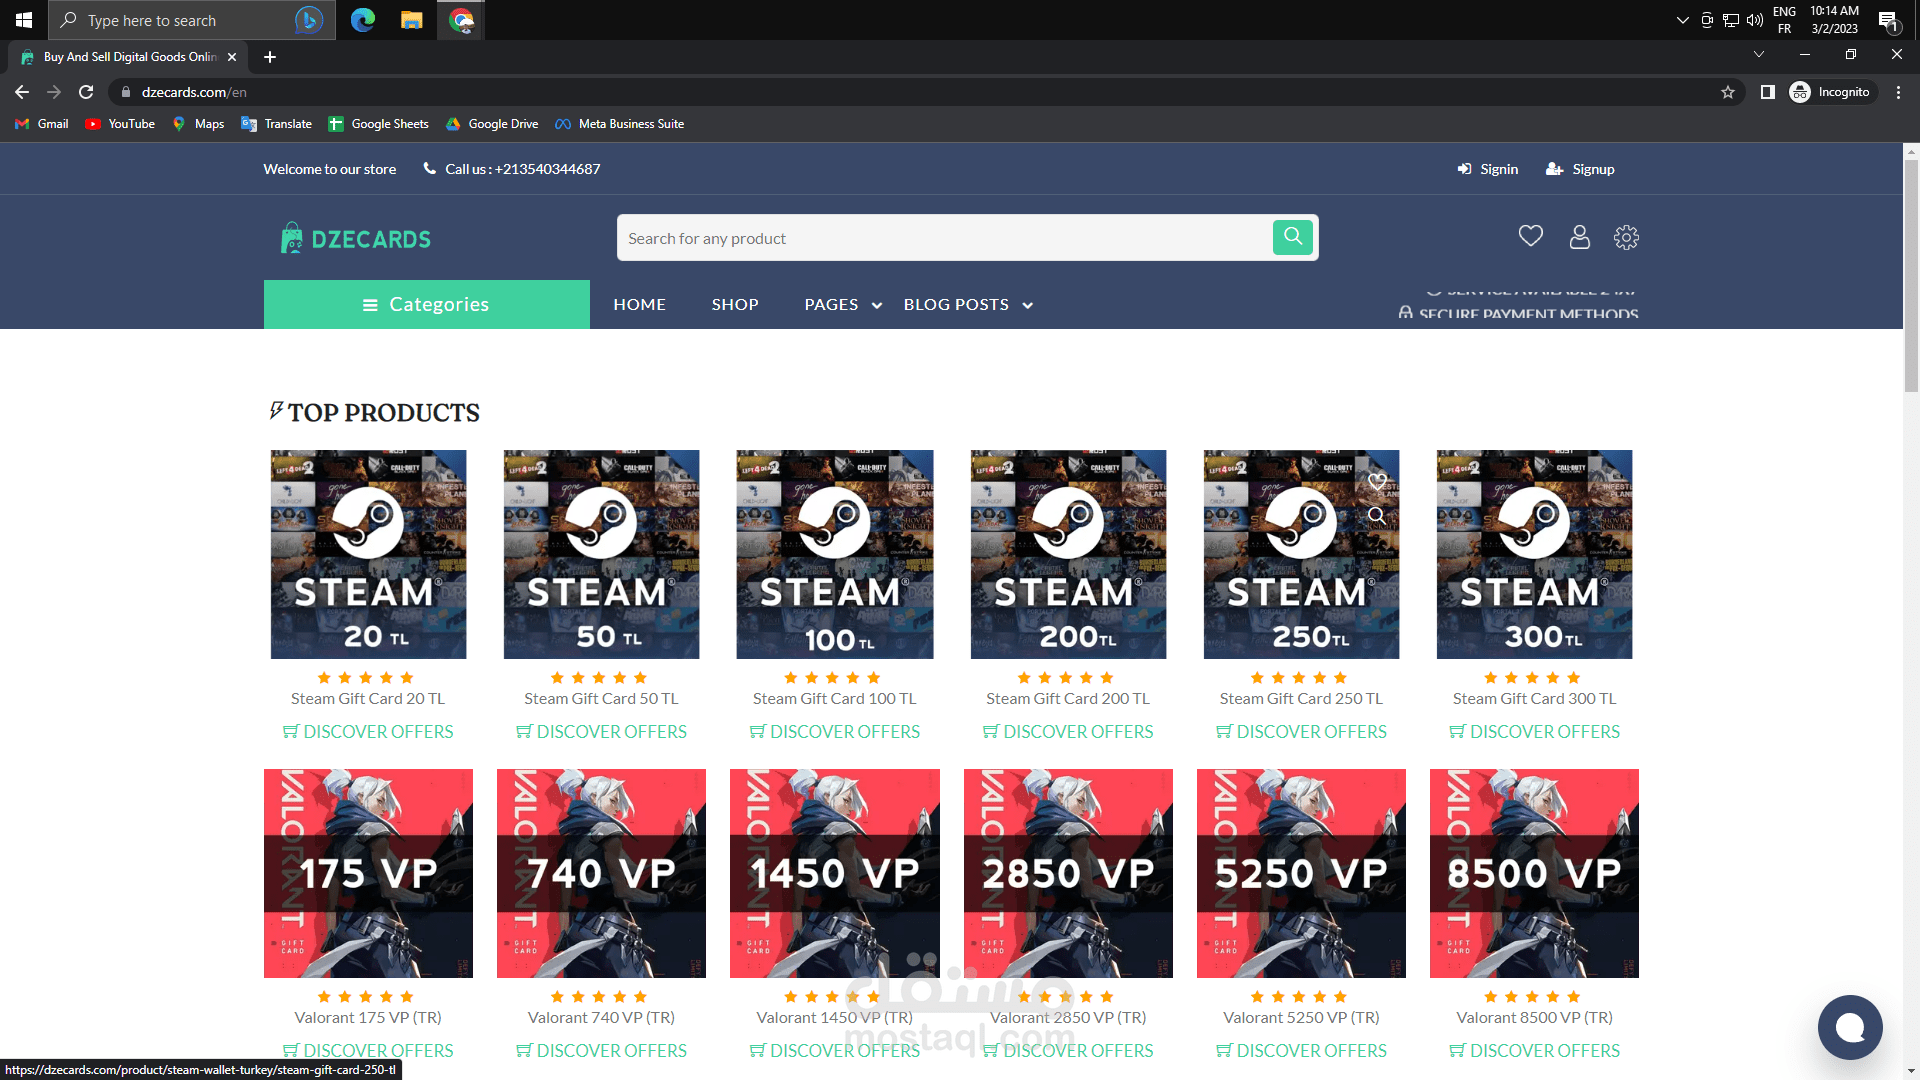Click the call us phone number
This screenshot has height=1080, width=1920.
512,169
